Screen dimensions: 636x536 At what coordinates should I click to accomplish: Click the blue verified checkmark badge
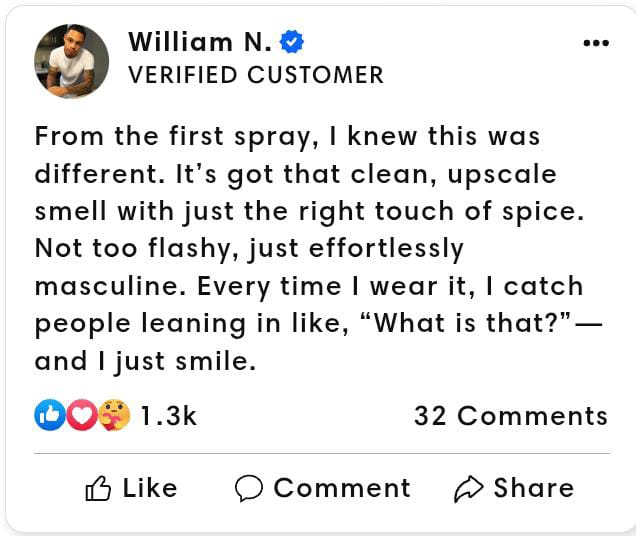point(292,42)
